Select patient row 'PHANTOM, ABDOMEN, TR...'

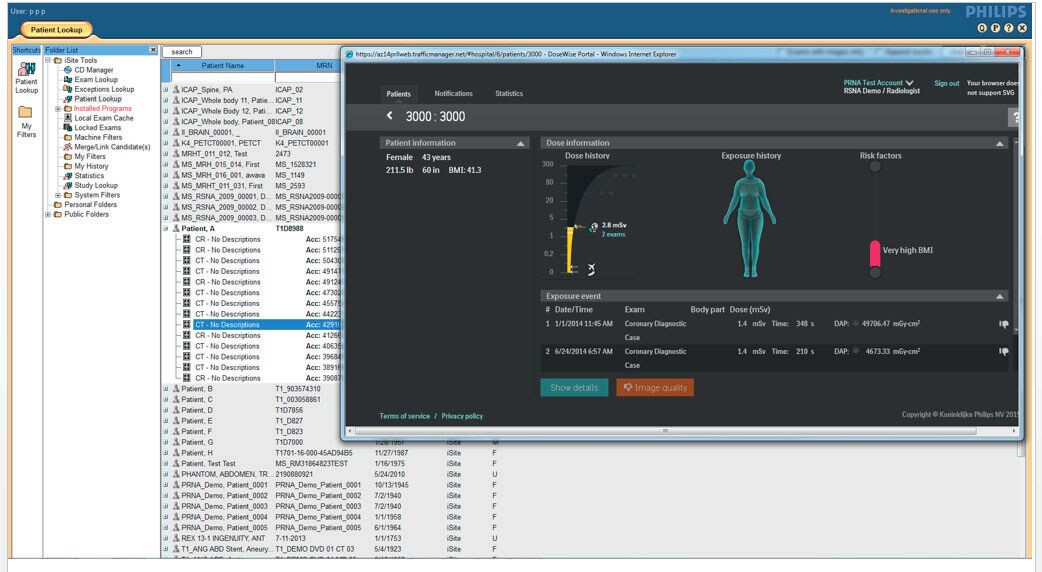(332, 474)
